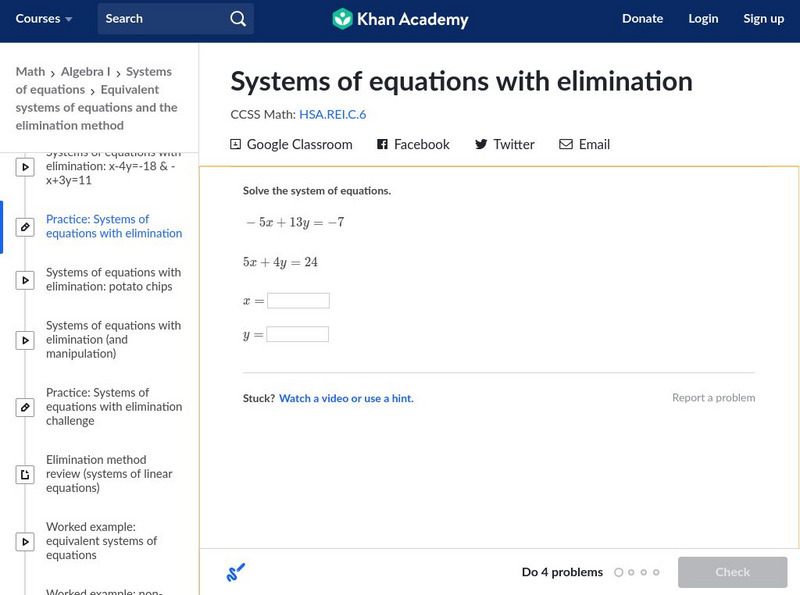Open the Donate page

[x=642, y=19]
